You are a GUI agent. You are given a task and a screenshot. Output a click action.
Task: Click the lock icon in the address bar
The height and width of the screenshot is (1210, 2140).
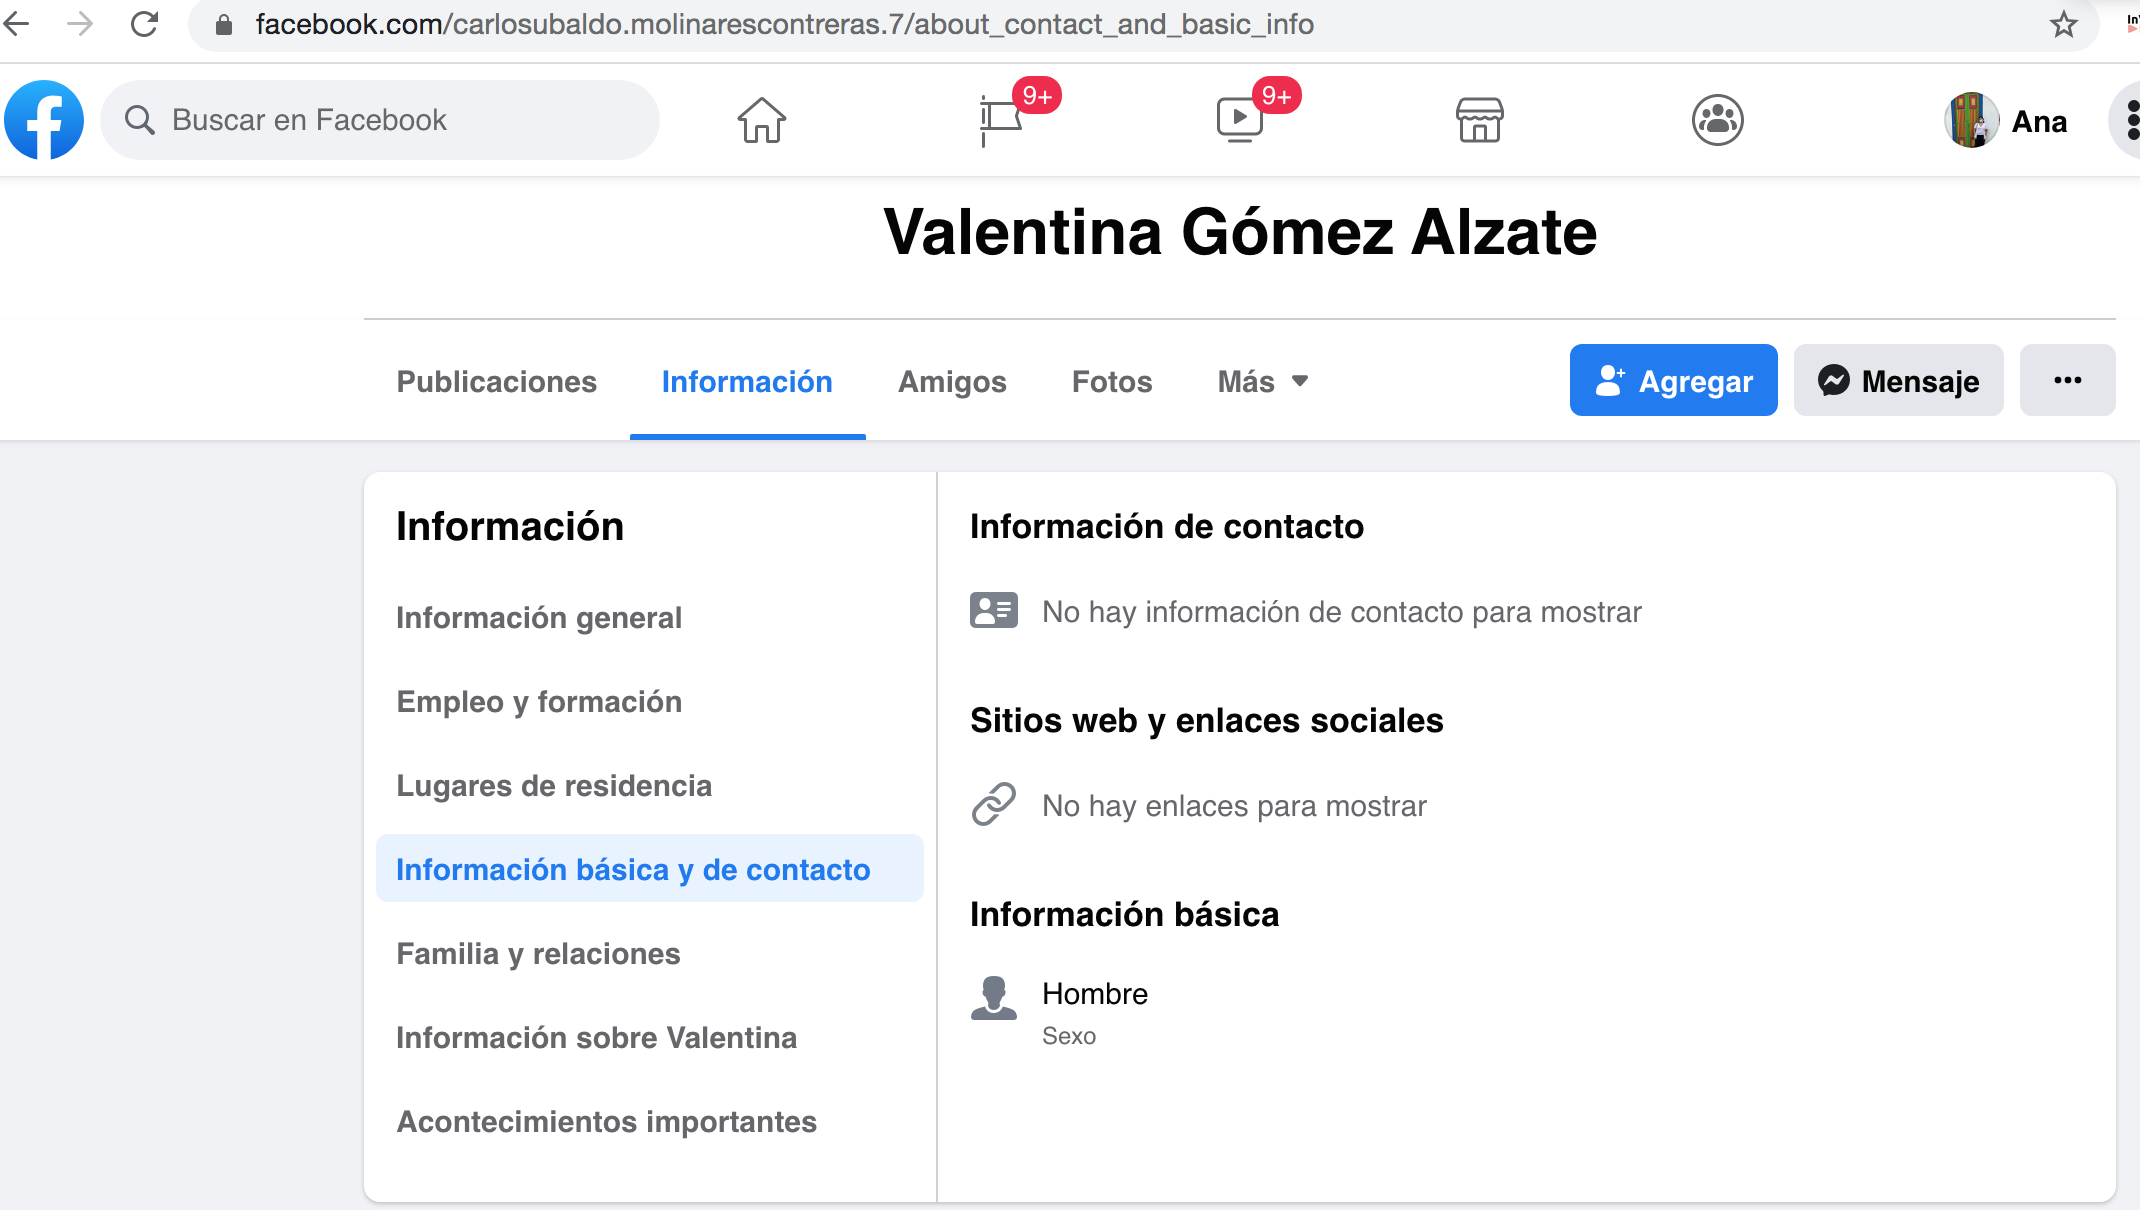224,25
